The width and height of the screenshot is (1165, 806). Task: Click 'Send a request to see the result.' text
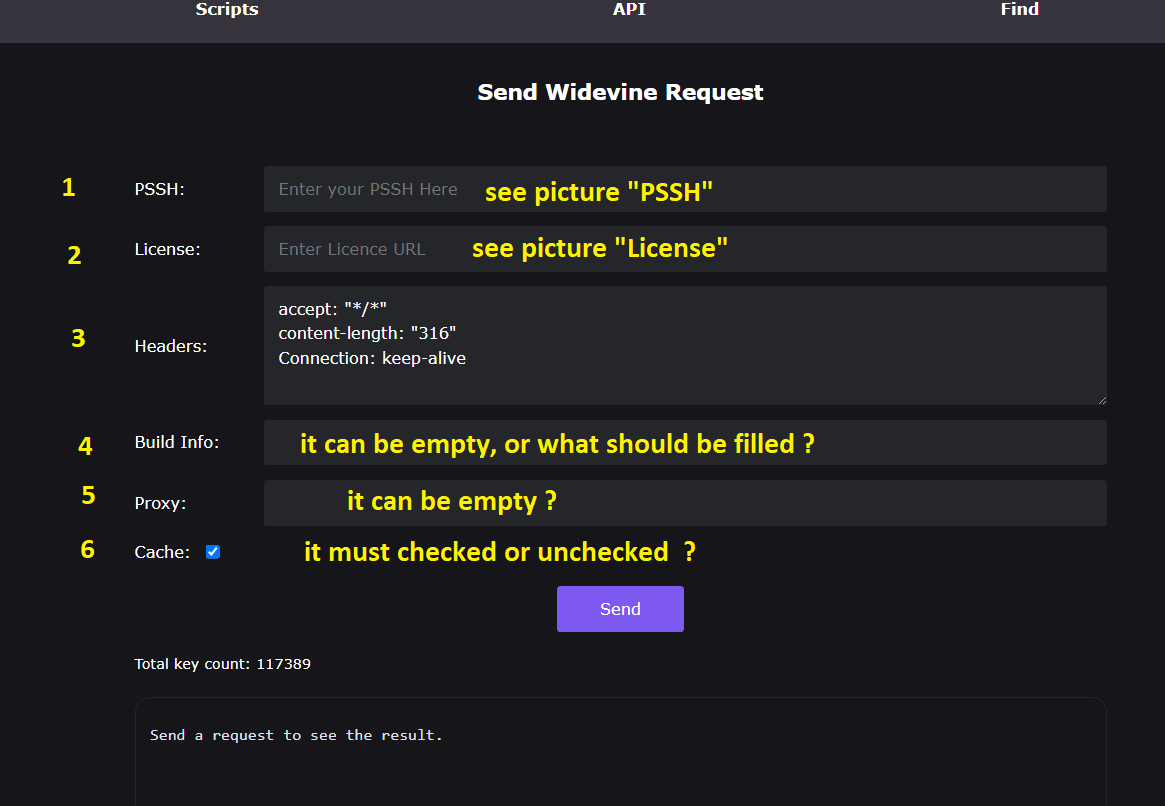coord(296,735)
